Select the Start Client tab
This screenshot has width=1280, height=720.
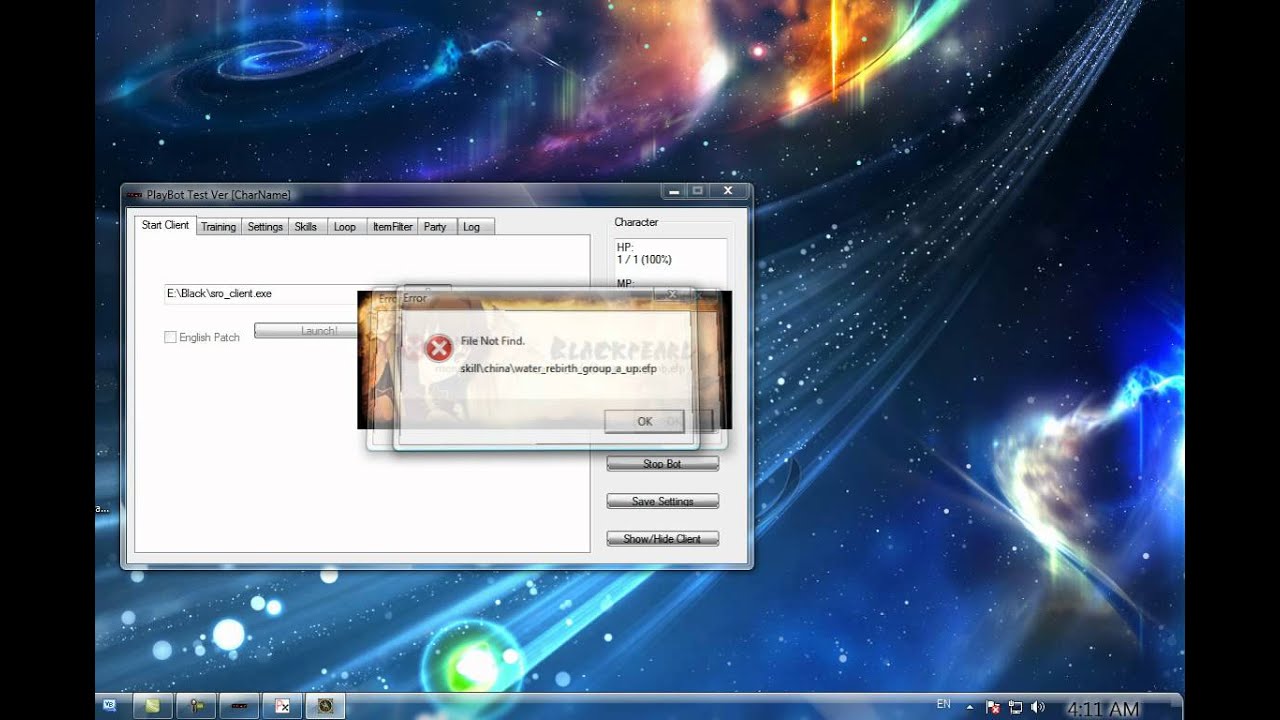click(165, 225)
